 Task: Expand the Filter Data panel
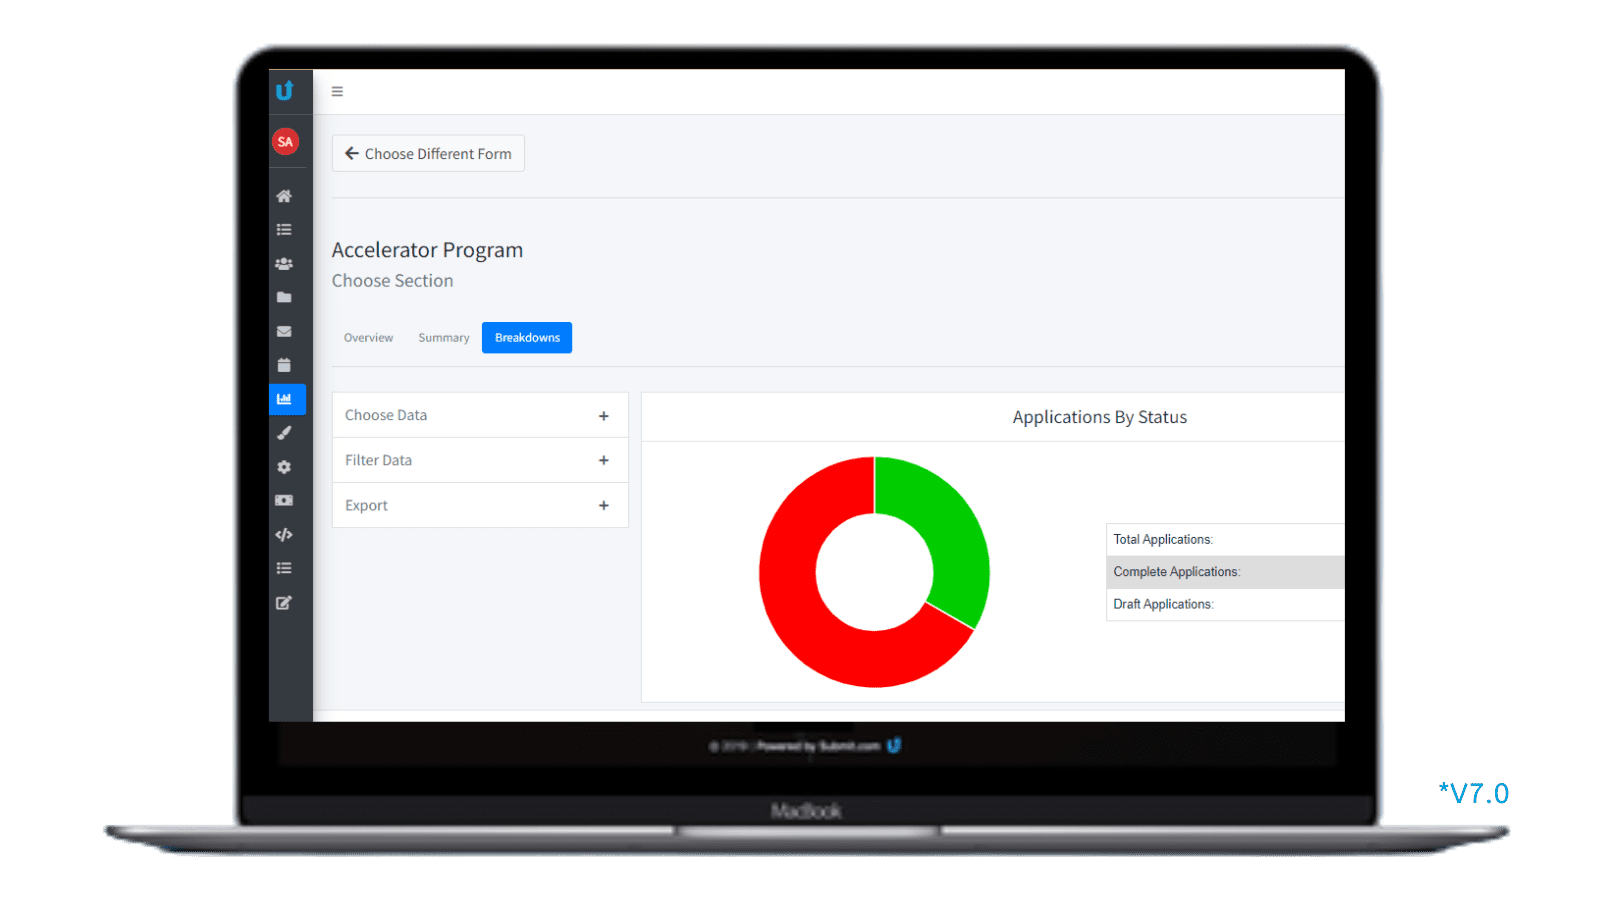pos(480,460)
